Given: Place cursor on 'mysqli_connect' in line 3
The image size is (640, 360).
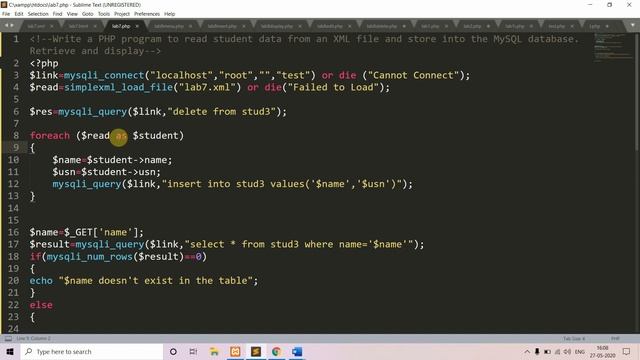Looking at the screenshot, I should tap(104, 76).
